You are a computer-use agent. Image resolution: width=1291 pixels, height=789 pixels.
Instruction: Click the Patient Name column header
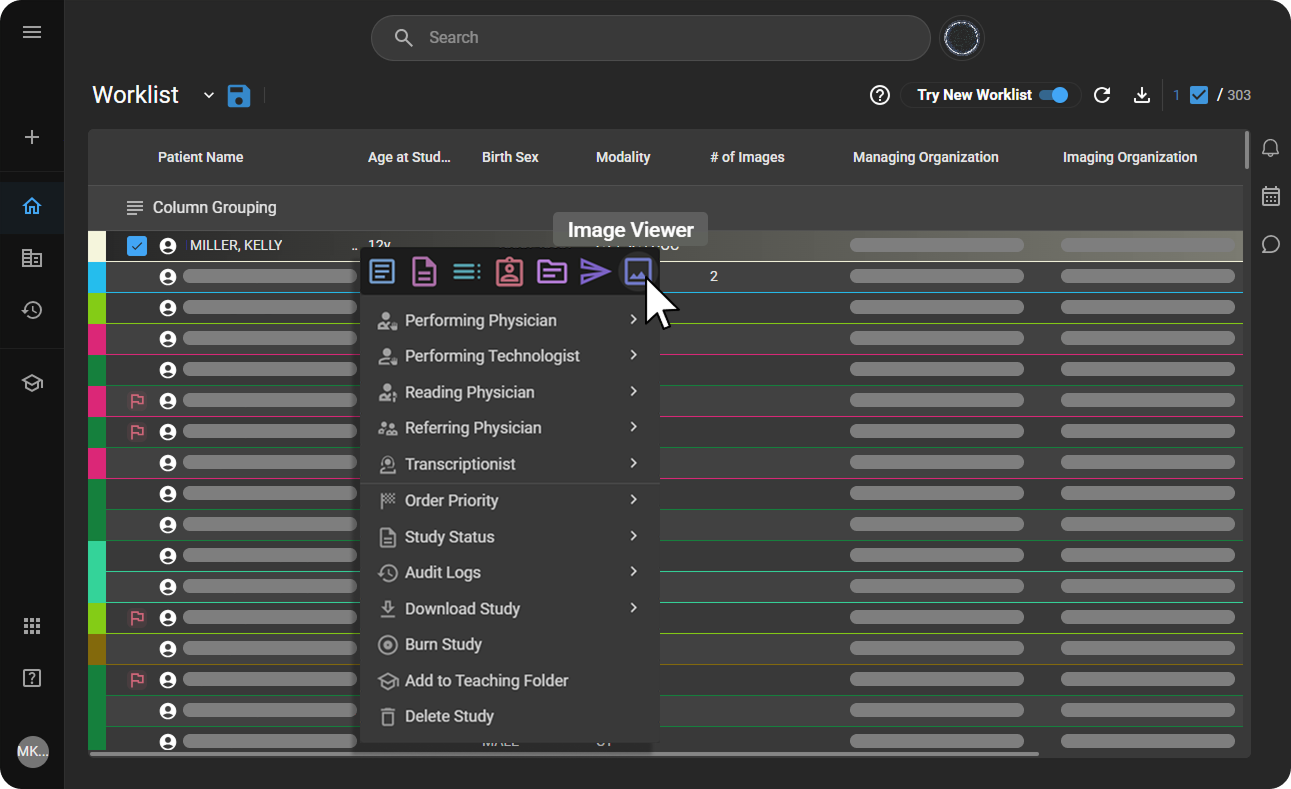click(200, 157)
